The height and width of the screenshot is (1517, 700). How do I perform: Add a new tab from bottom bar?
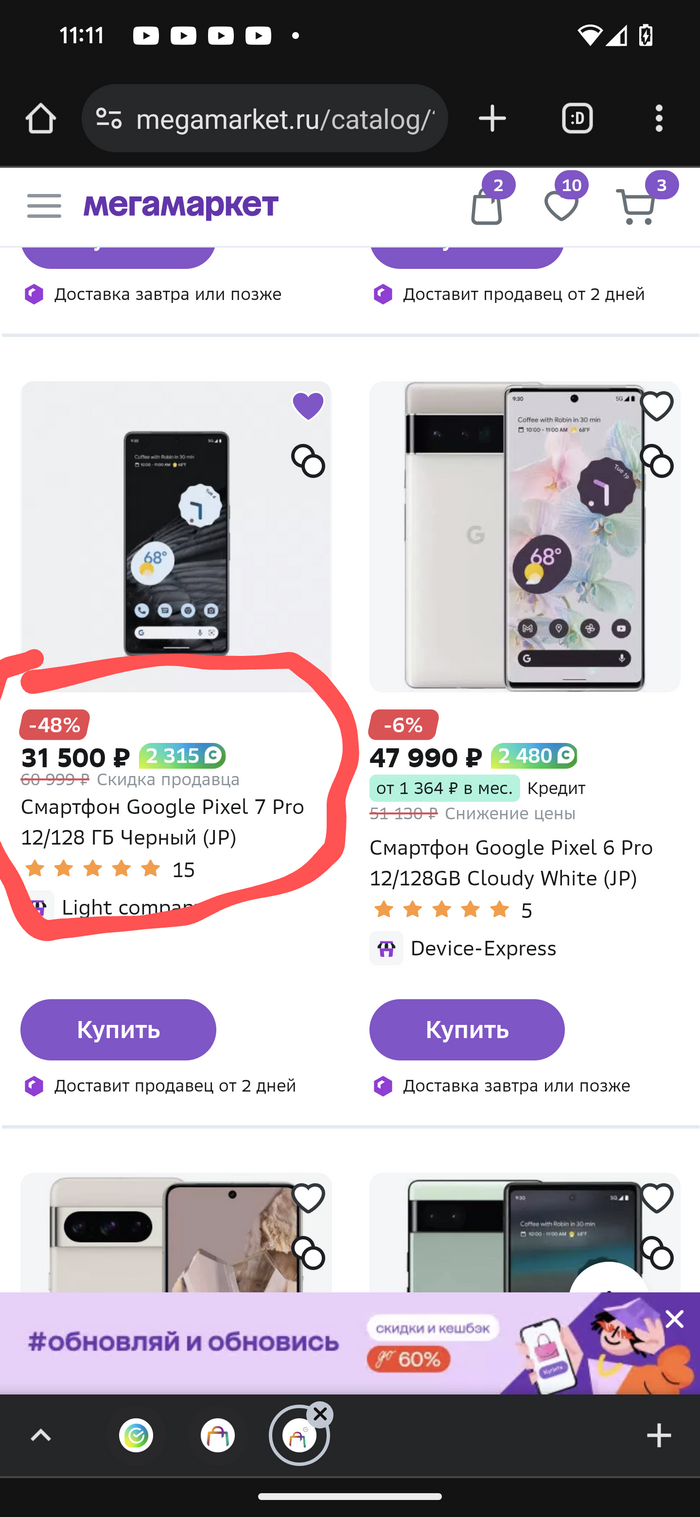(x=659, y=1436)
